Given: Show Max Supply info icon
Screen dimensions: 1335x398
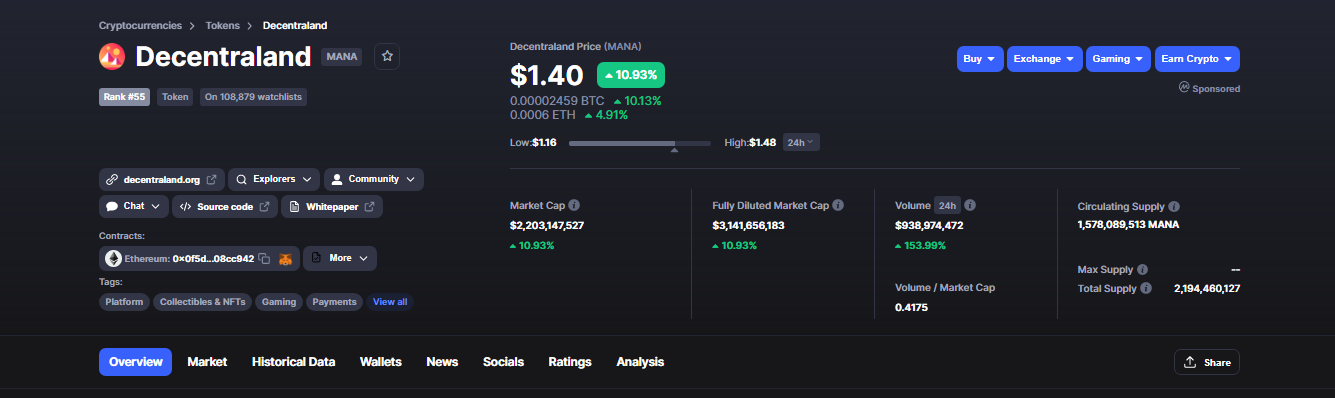Looking at the screenshot, I should click(1142, 270).
